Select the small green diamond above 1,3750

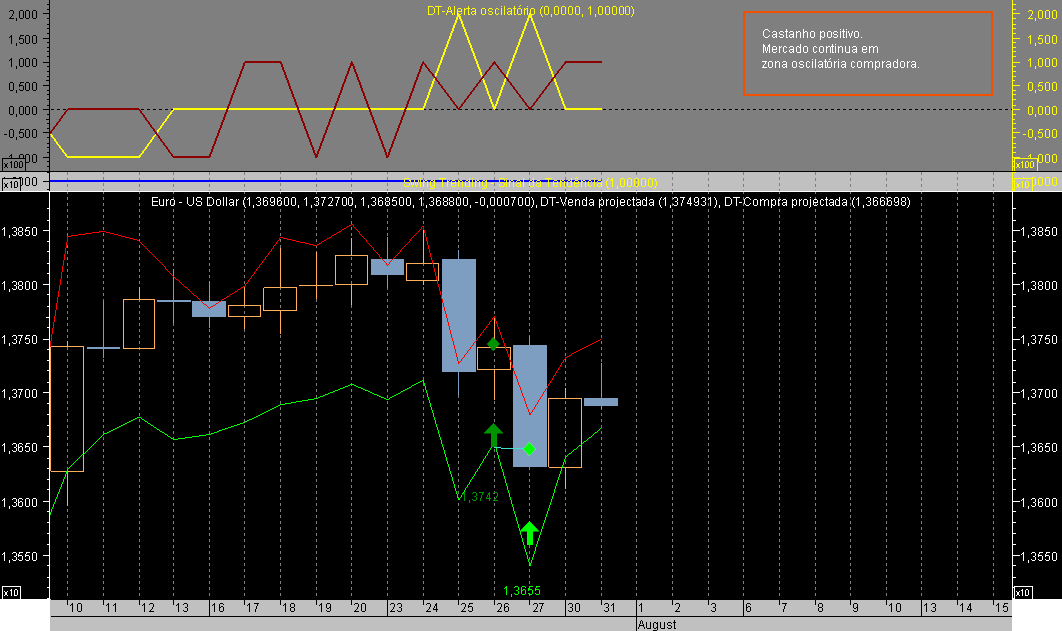click(495, 343)
